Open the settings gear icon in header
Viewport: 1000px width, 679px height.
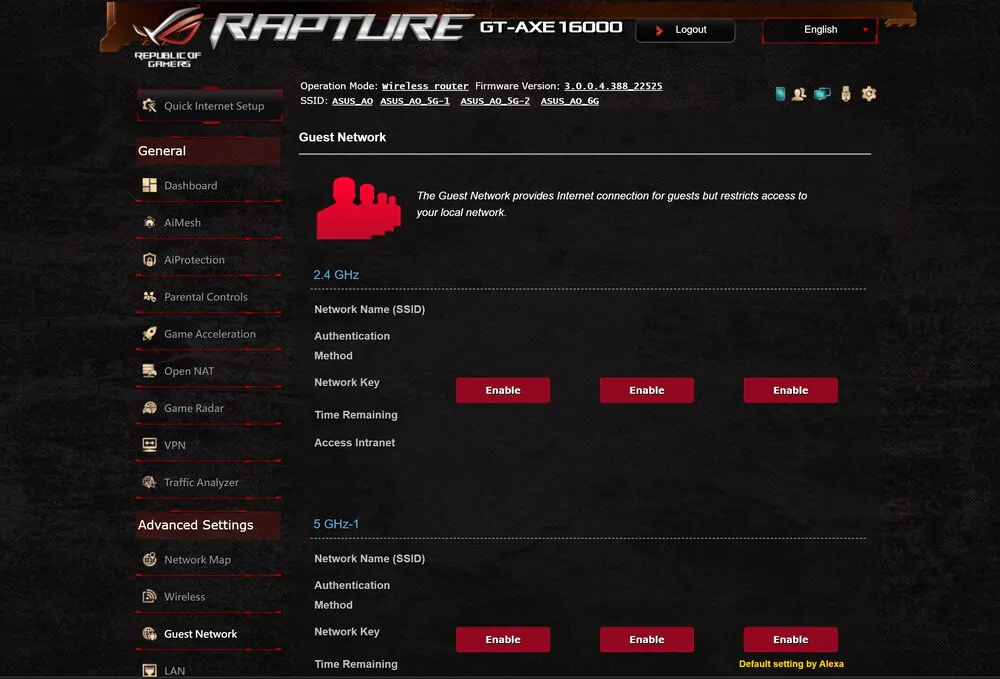869,94
